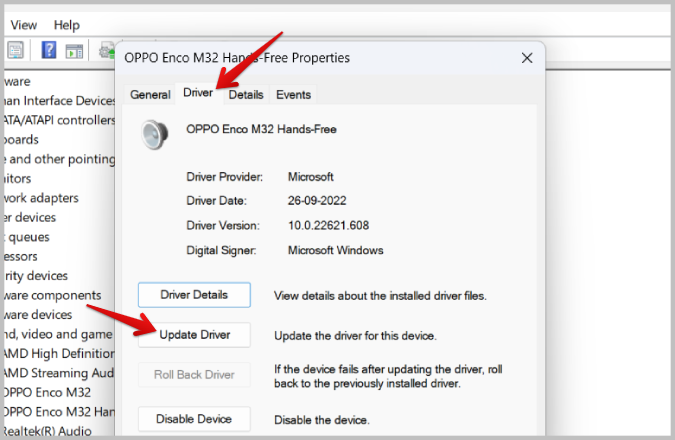The width and height of the screenshot is (675, 440).
Task: Select AMD High Definition Audio device
Action: click(x=59, y=353)
